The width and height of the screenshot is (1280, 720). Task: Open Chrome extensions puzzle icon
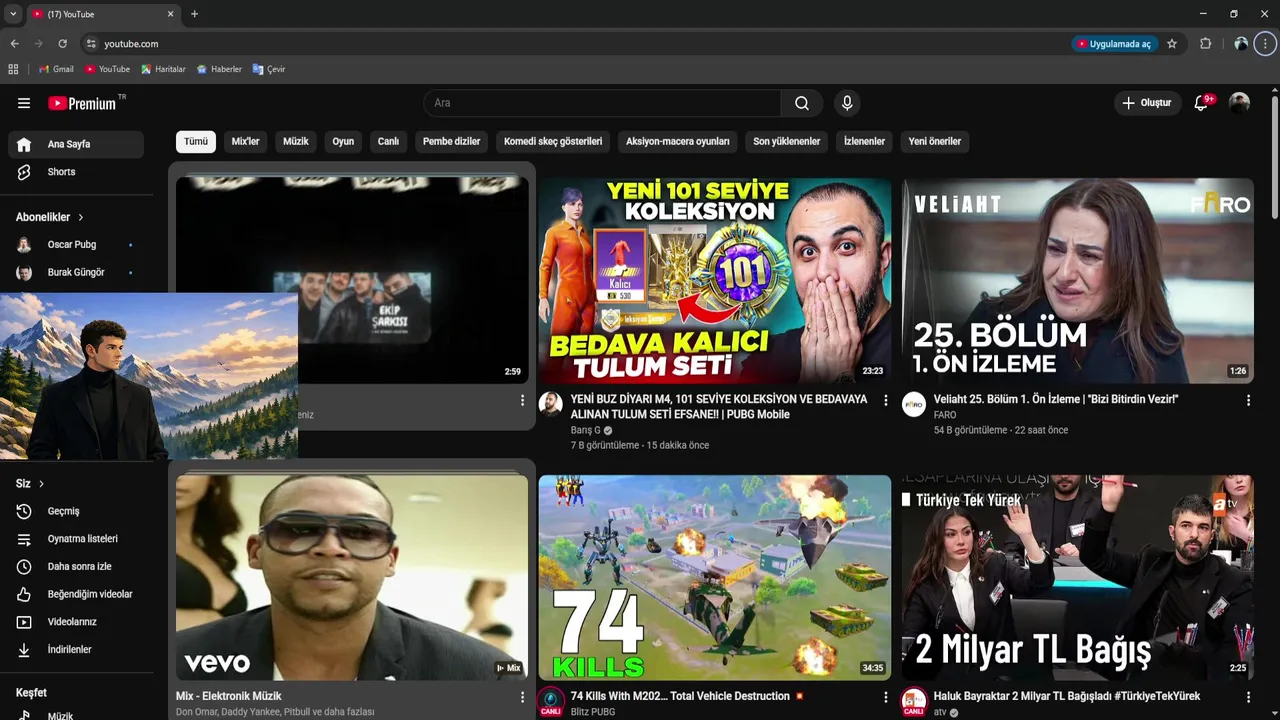[1205, 44]
